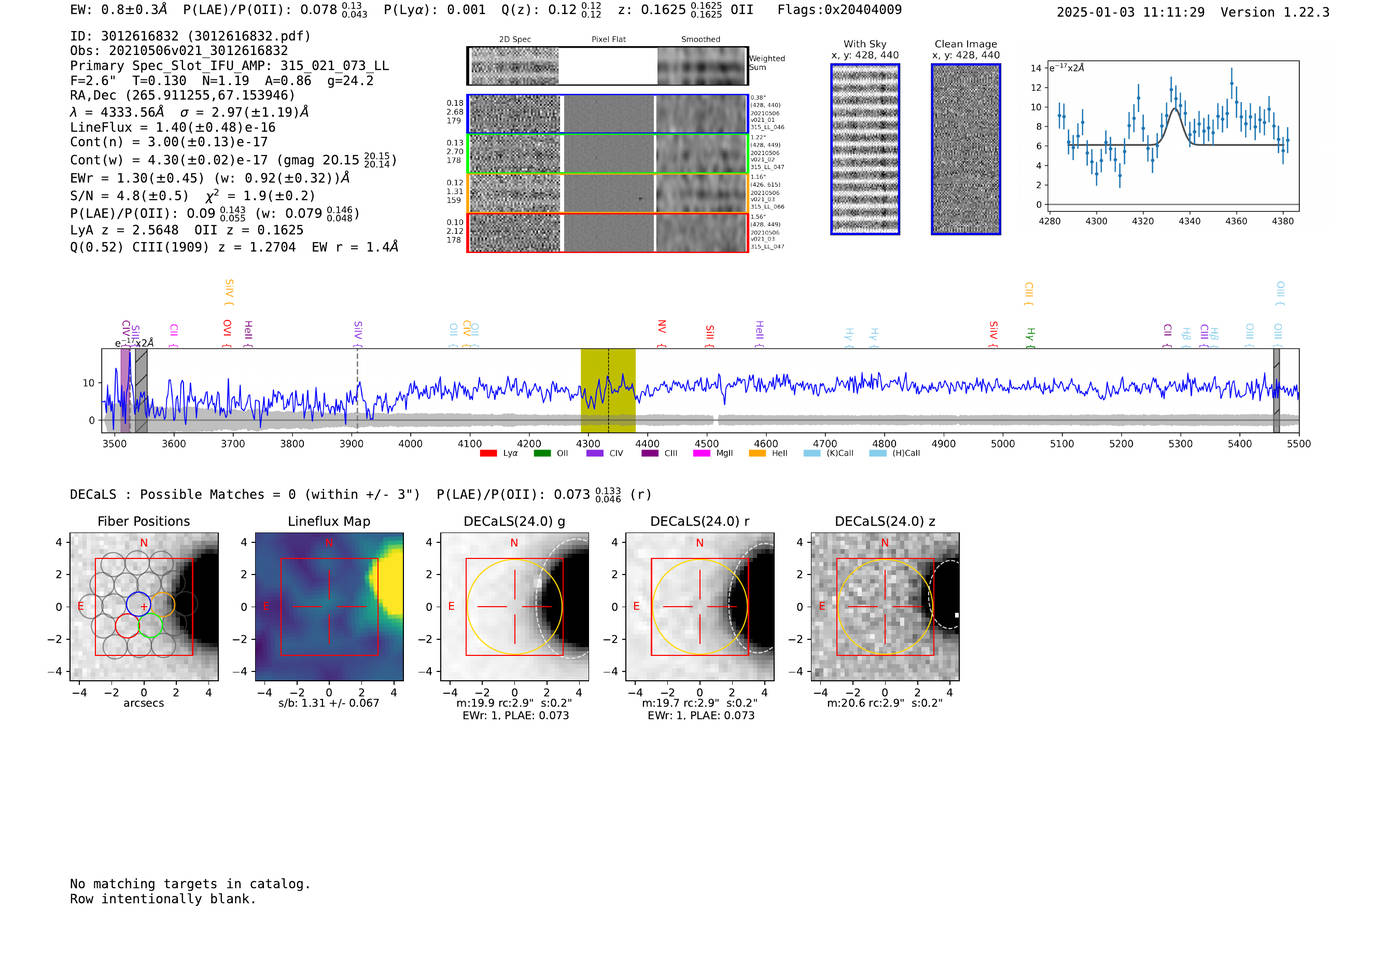Click the Q(0.52) CIII(1909) line

pos(234,247)
